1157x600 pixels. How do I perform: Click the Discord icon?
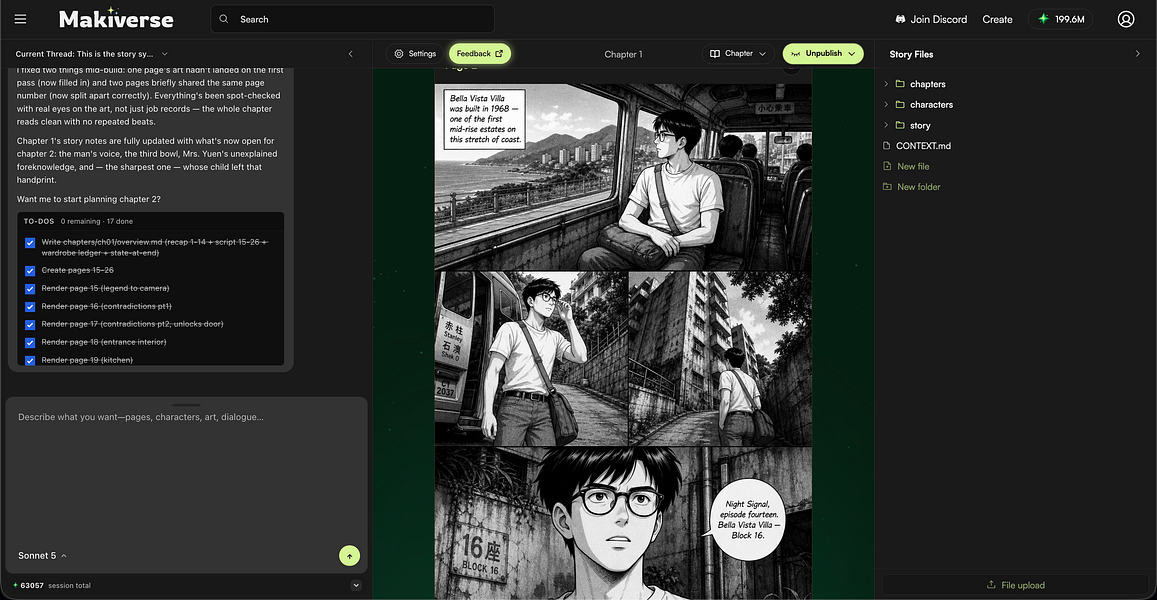900,19
